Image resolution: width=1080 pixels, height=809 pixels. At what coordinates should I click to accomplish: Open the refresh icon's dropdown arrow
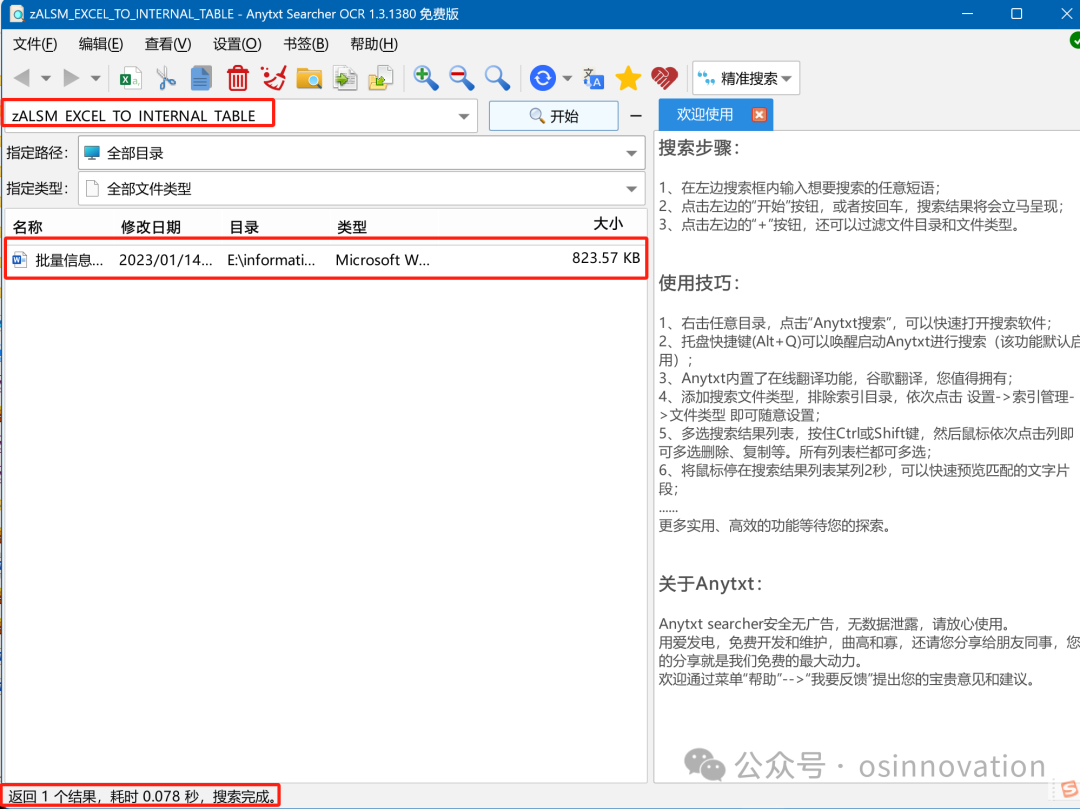tap(567, 78)
